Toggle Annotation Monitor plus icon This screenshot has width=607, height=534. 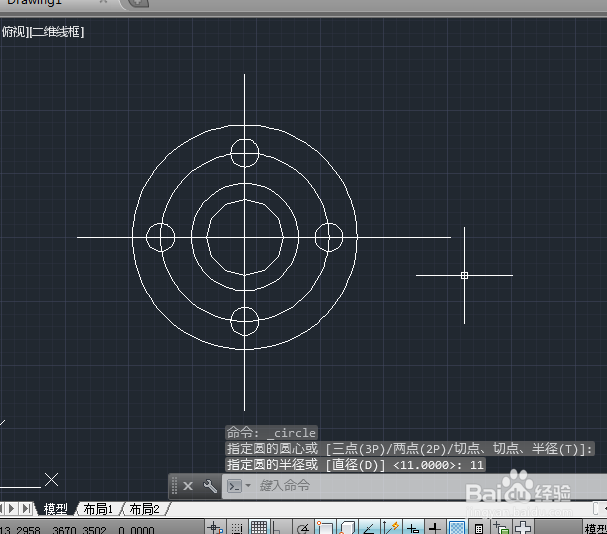tap(523, 528)
